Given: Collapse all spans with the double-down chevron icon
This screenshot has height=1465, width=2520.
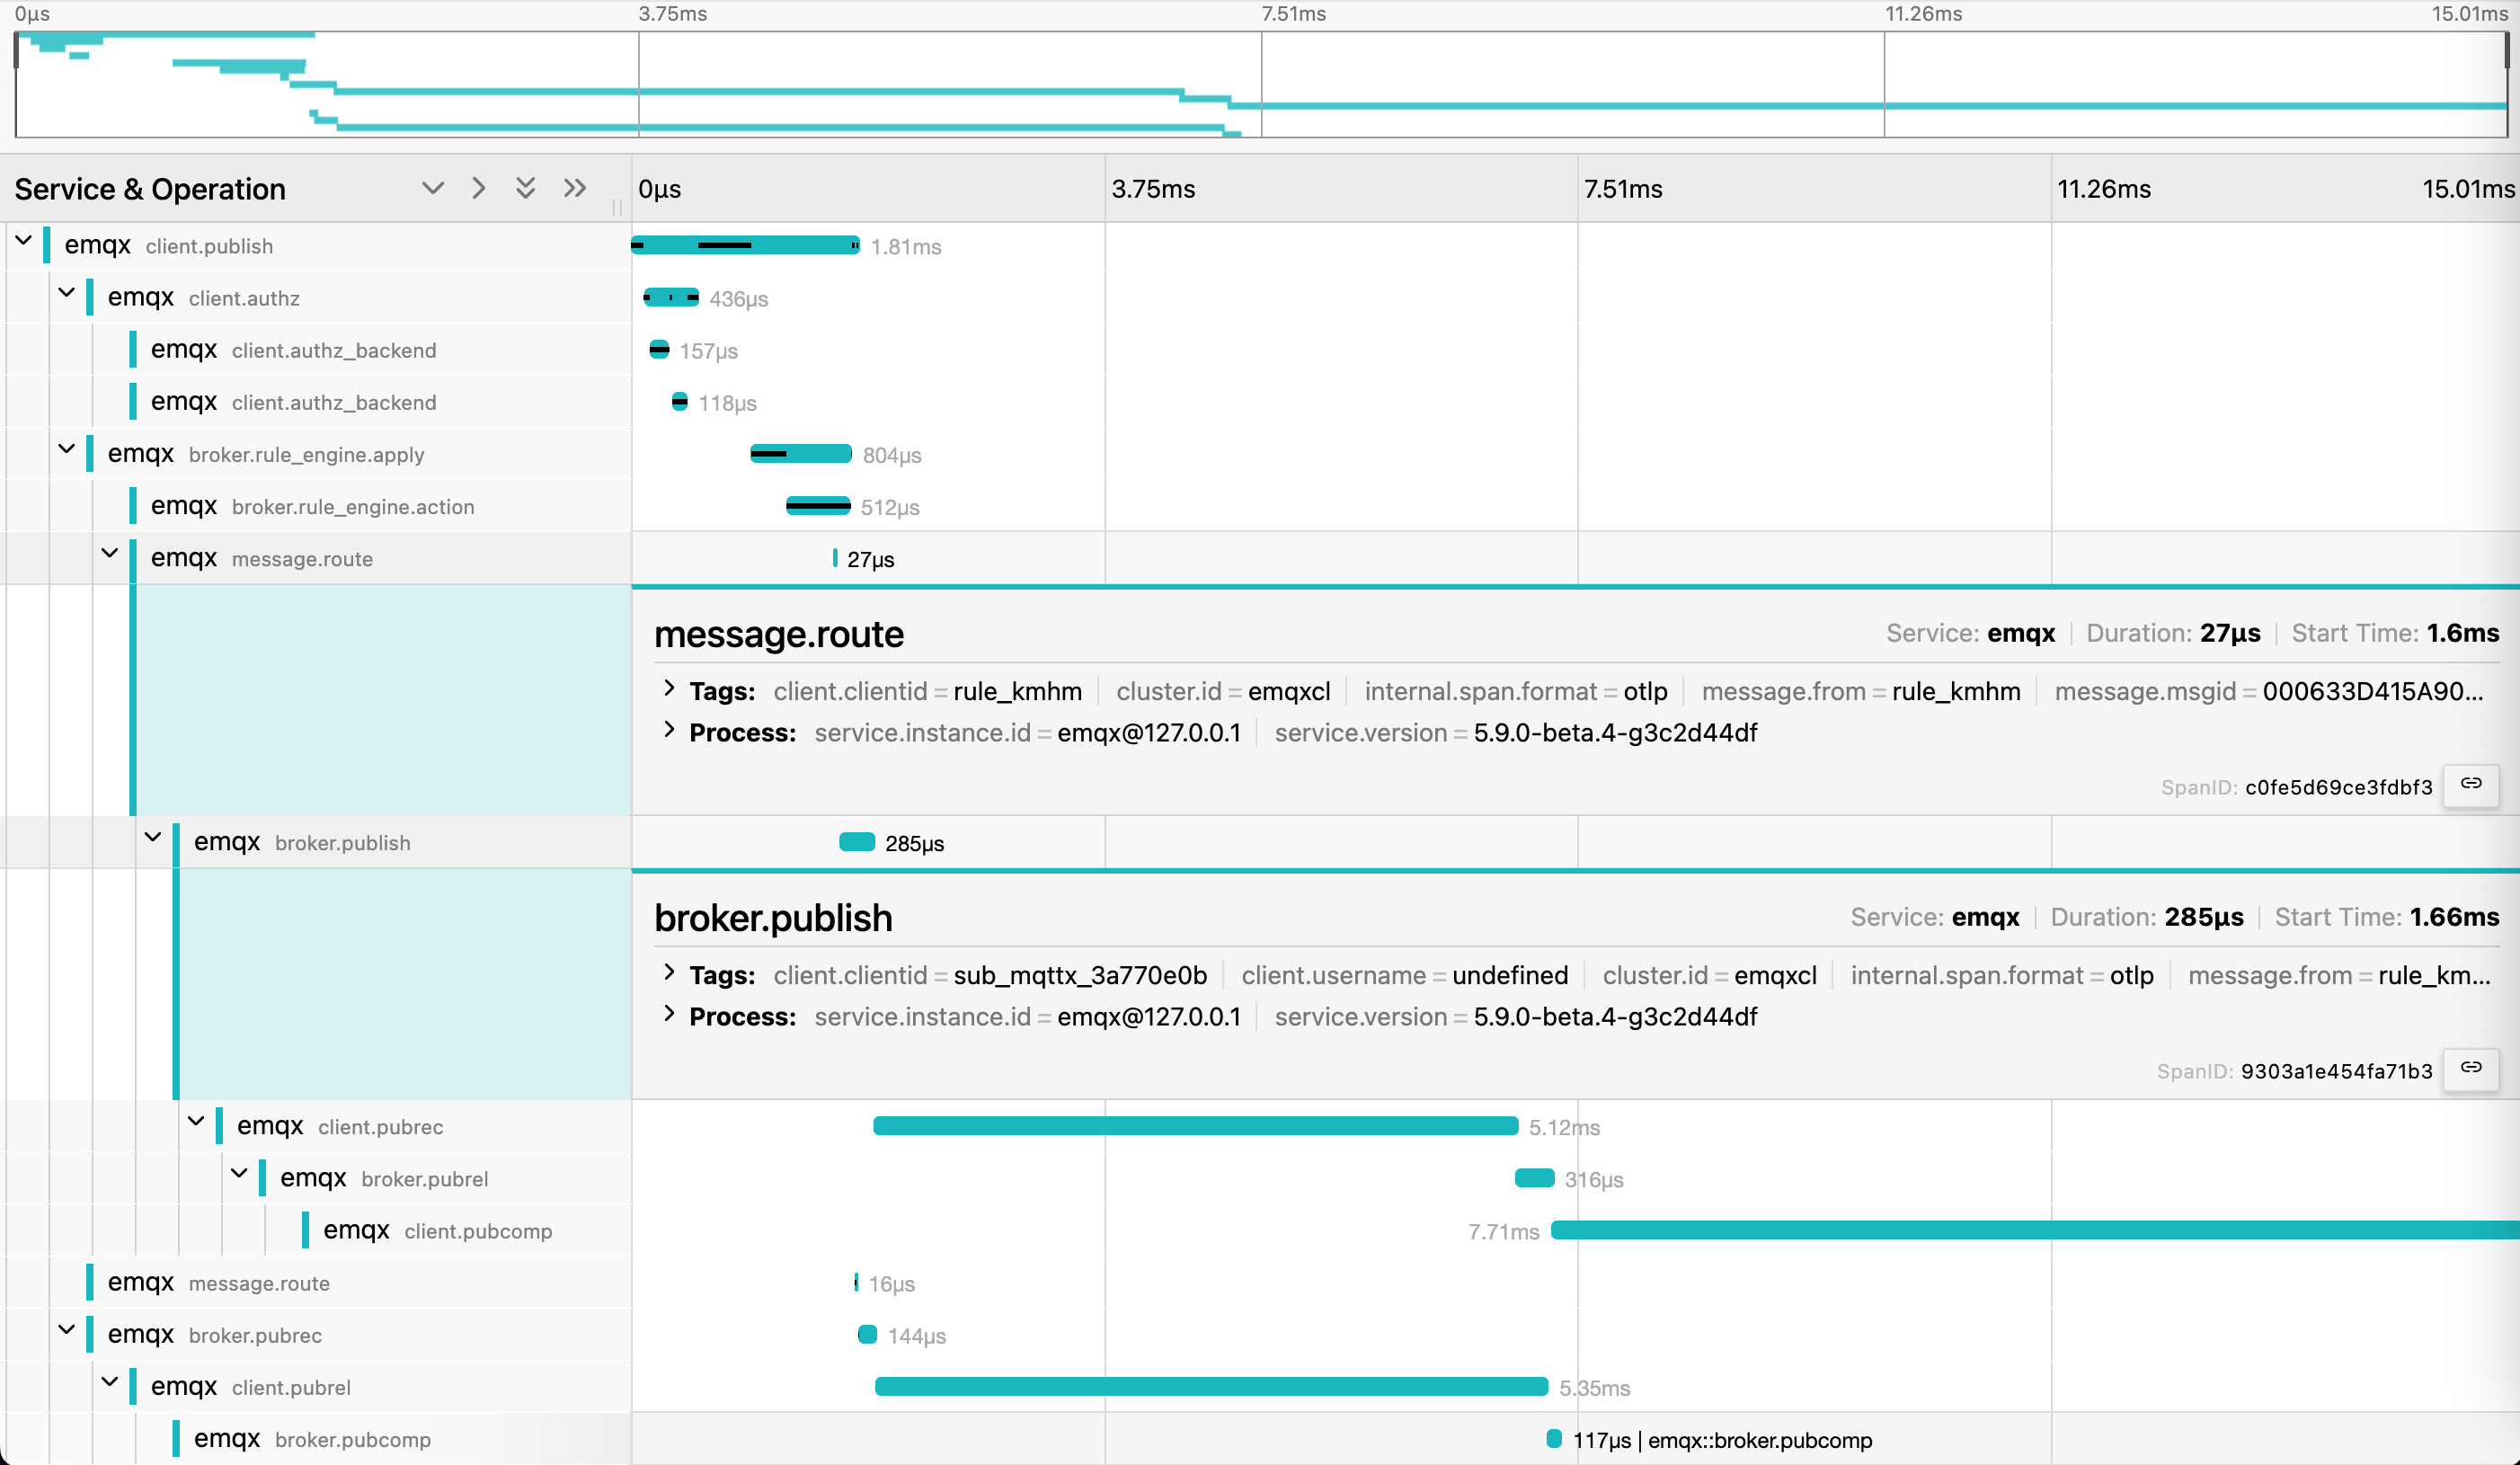Looking at the screenshot, I should pyautogui.click(x=525, y=188).
